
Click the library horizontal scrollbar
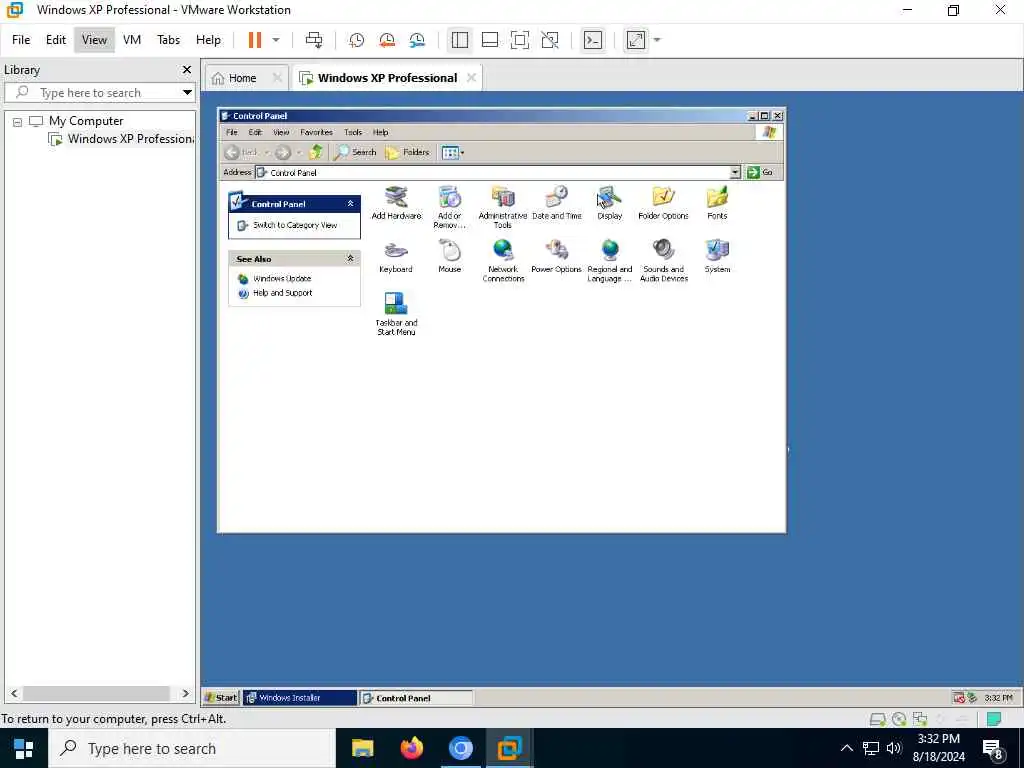click(x=99, y=694)
